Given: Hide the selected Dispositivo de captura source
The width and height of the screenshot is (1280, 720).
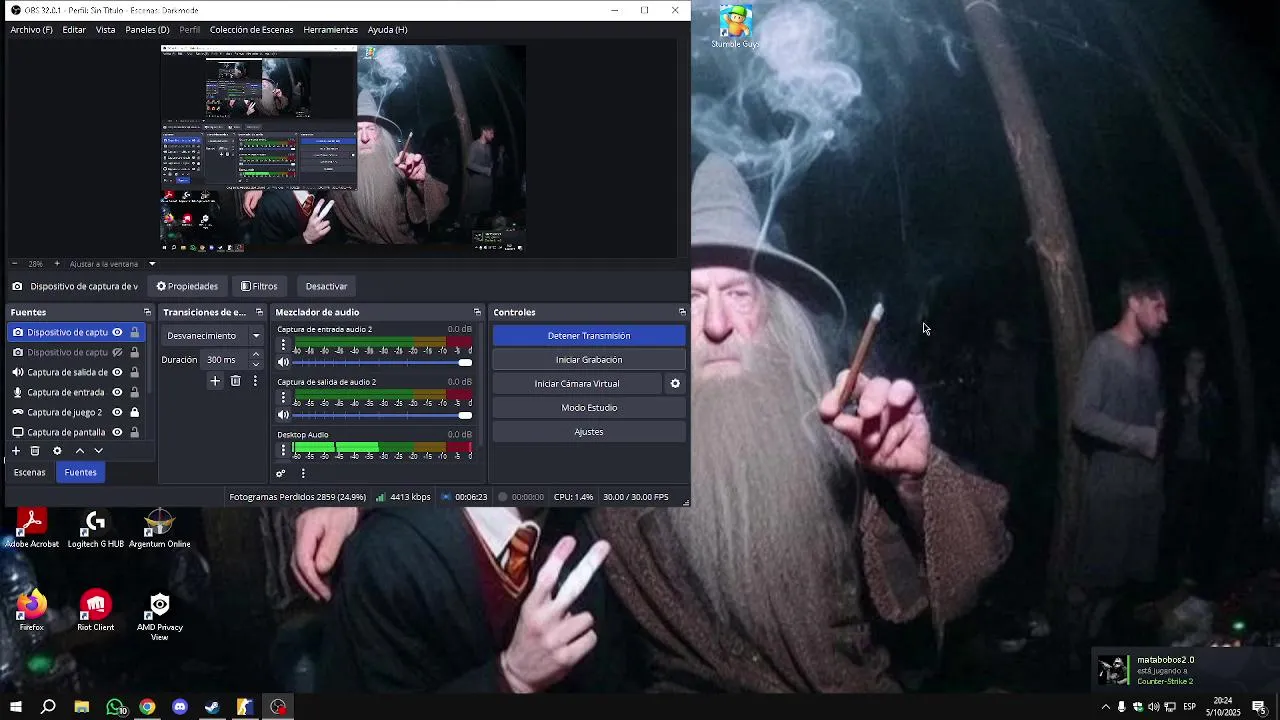Looking at the screenshot, I should coord(117,332).
